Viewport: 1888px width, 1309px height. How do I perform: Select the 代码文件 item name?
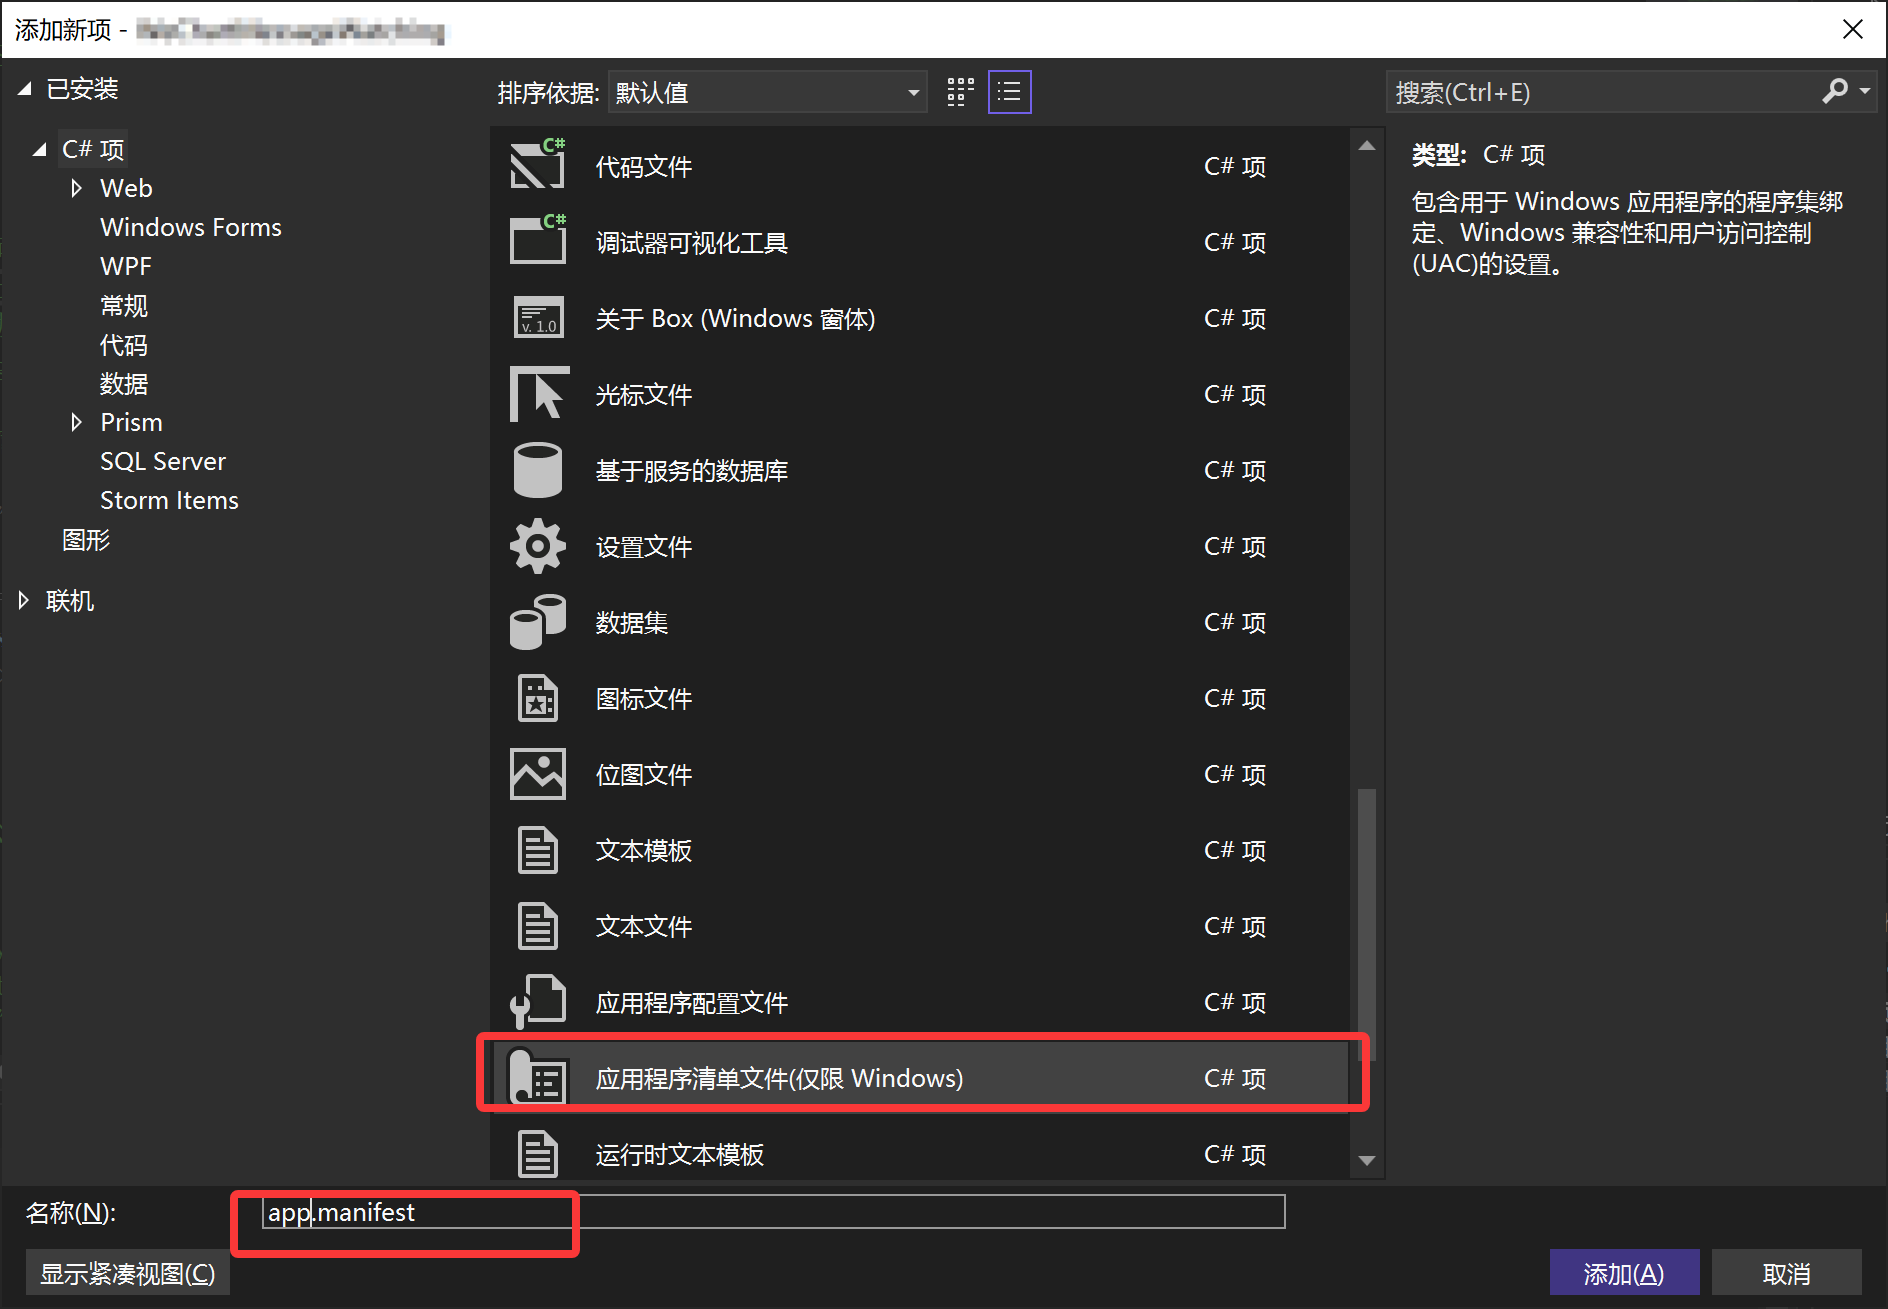tap(644, 166)
